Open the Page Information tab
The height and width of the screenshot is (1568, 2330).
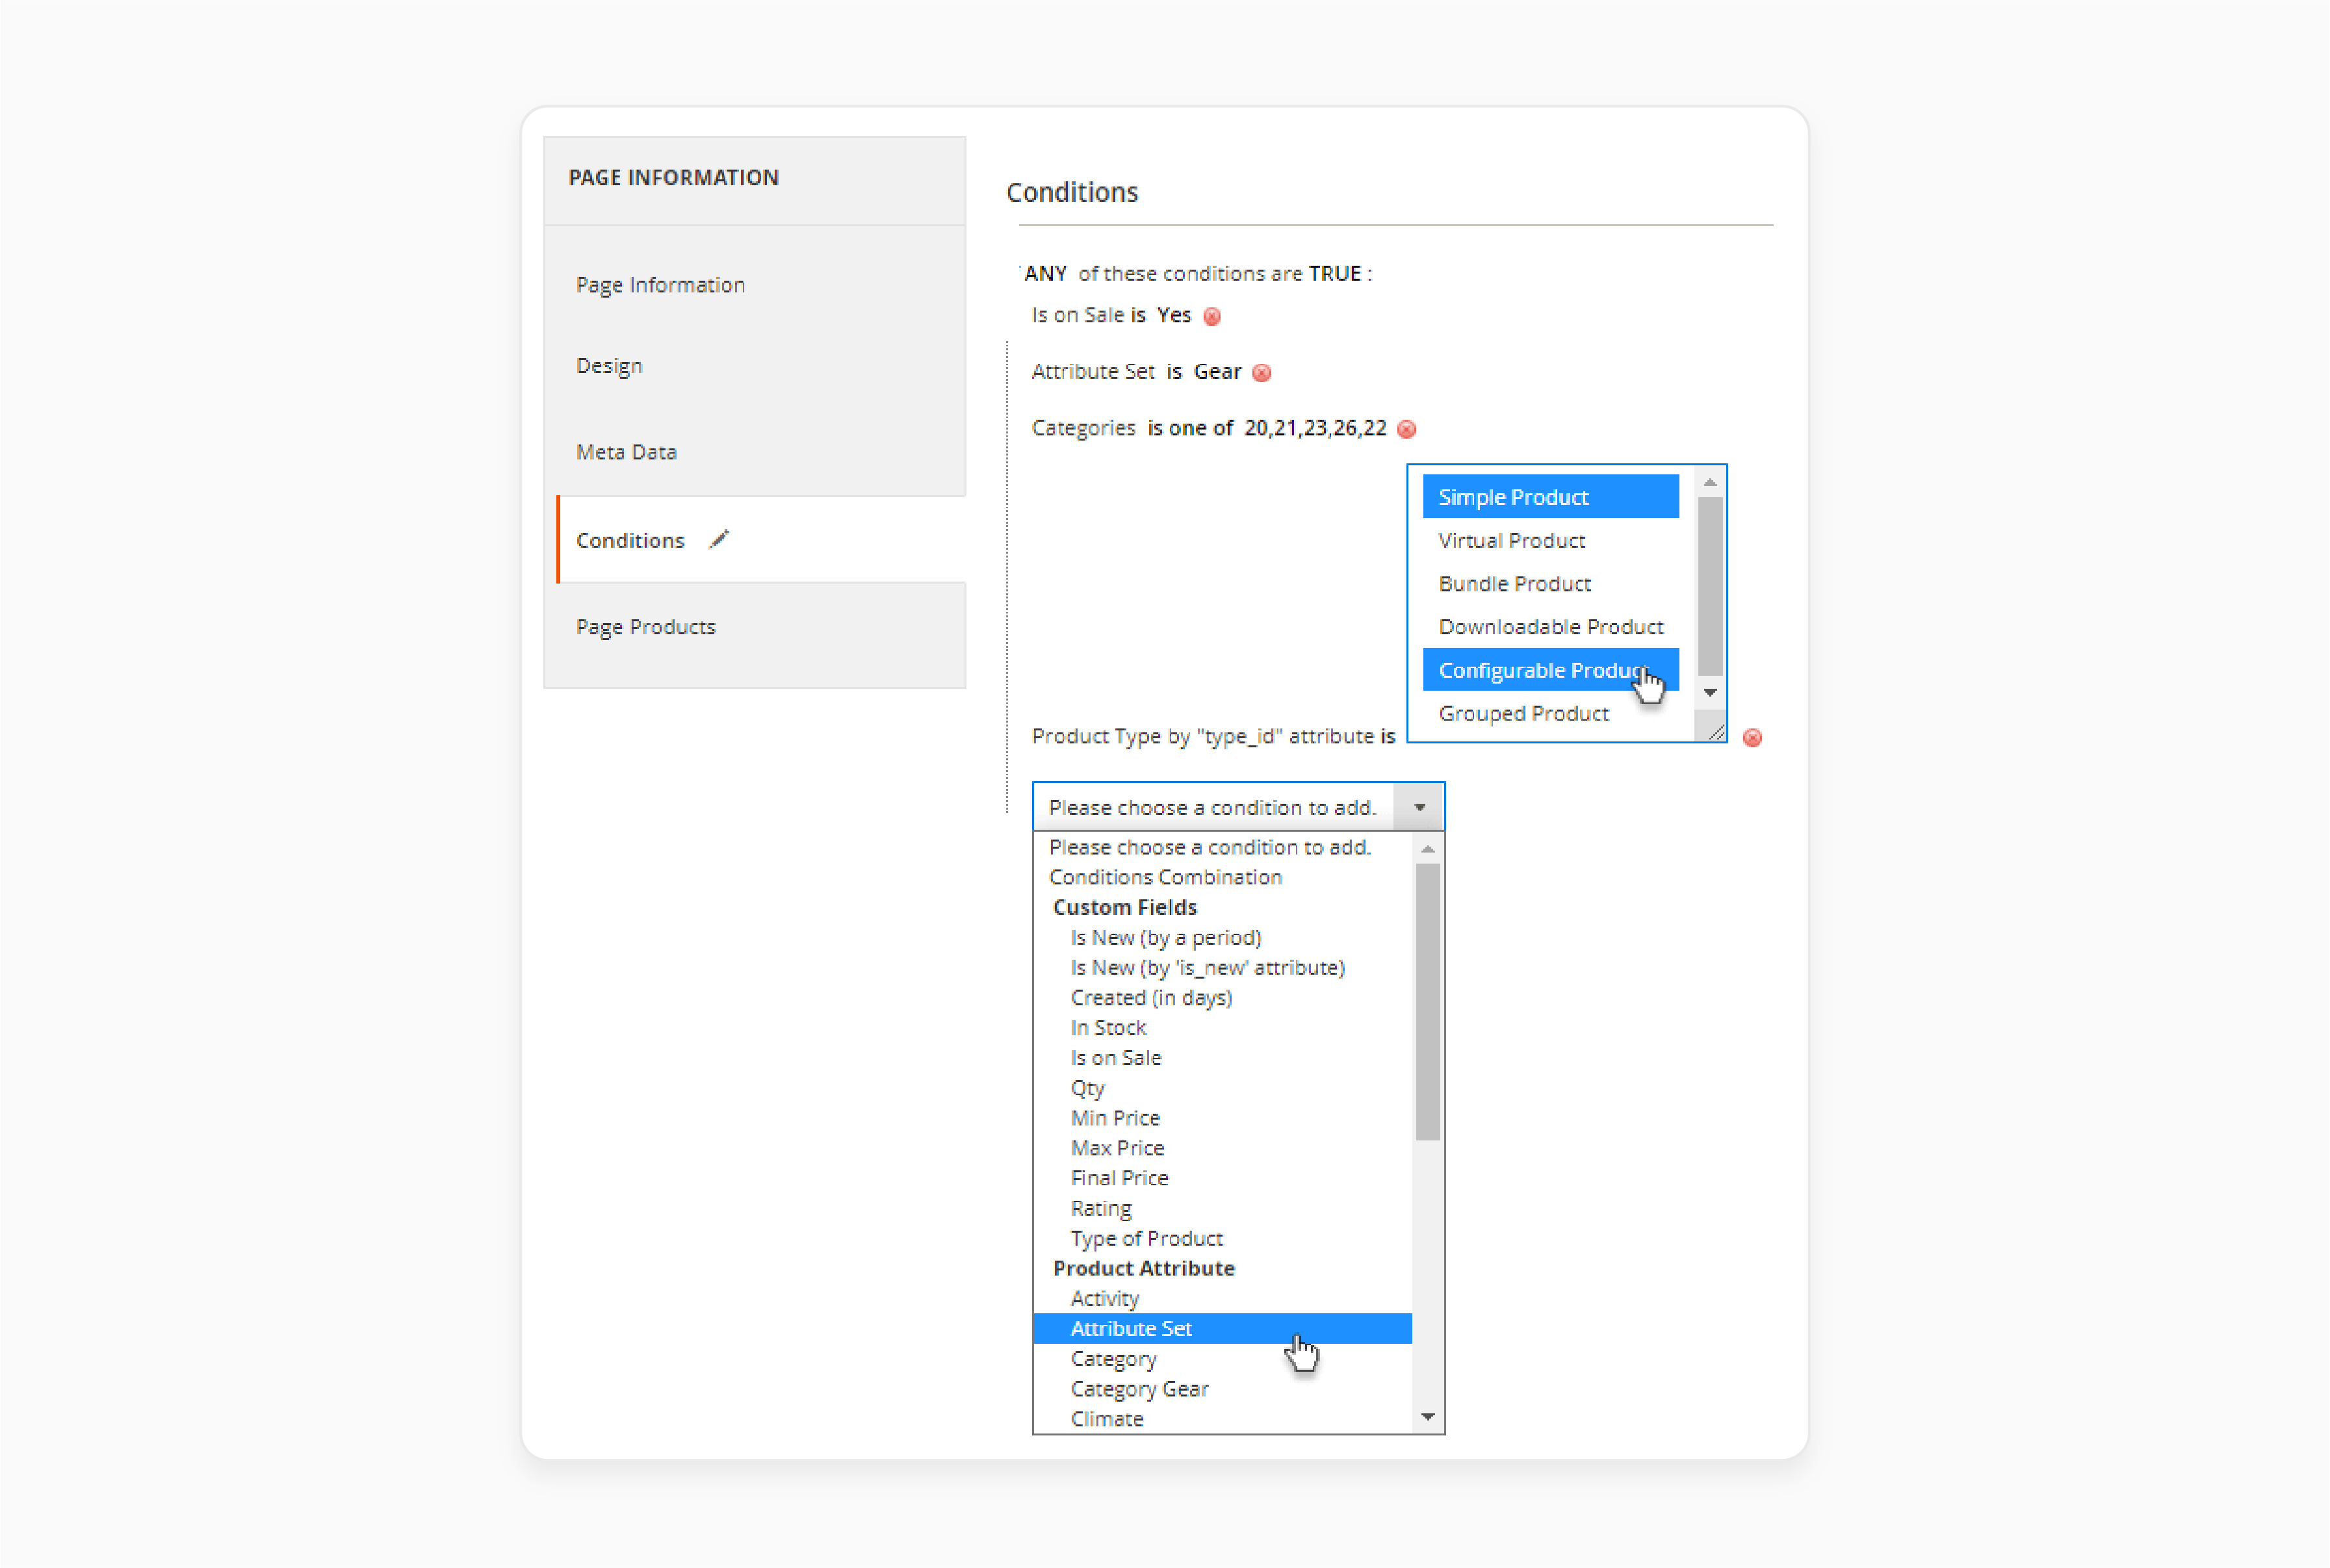click(x=660, y=285)
